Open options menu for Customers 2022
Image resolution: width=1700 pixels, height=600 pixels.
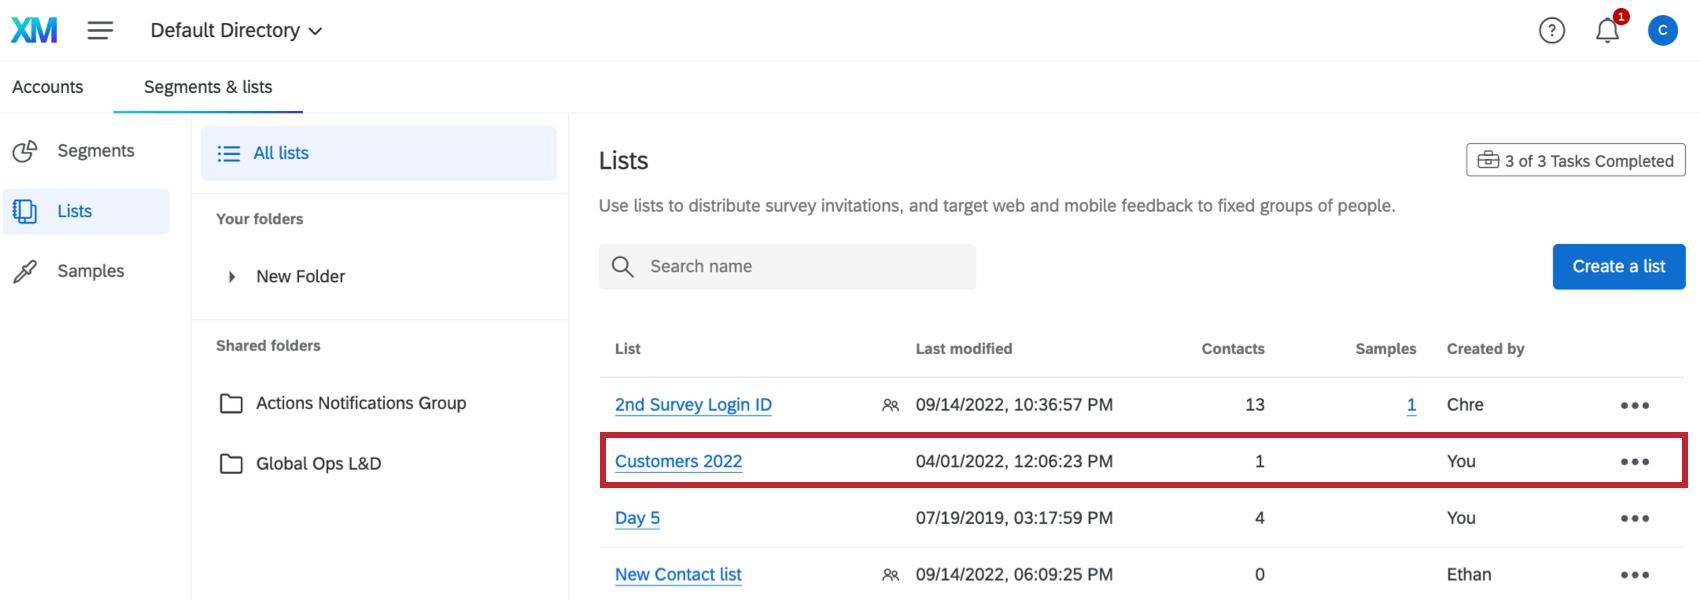(x=1634, y=462)
